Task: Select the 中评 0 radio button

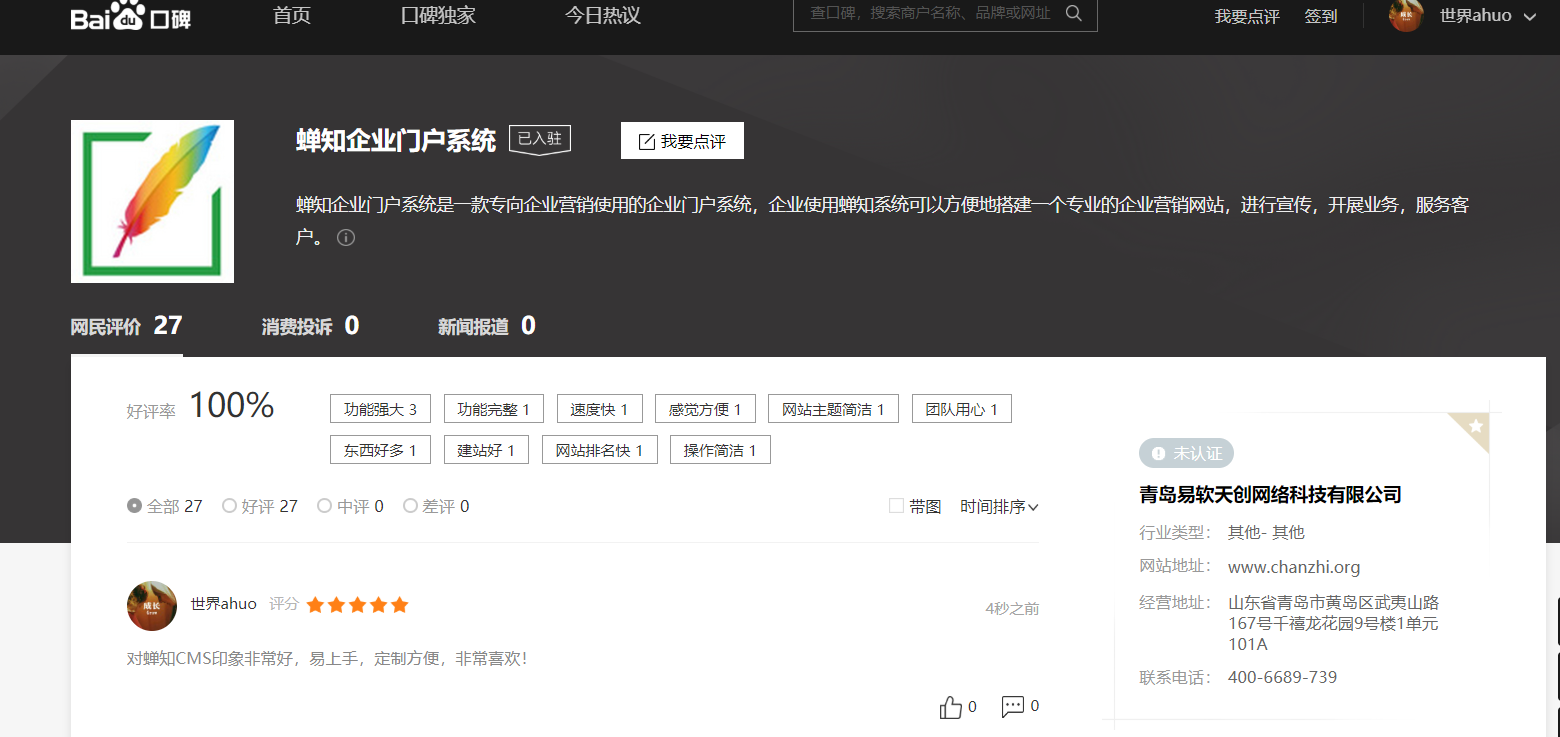Action: click(x=324, y=506)
